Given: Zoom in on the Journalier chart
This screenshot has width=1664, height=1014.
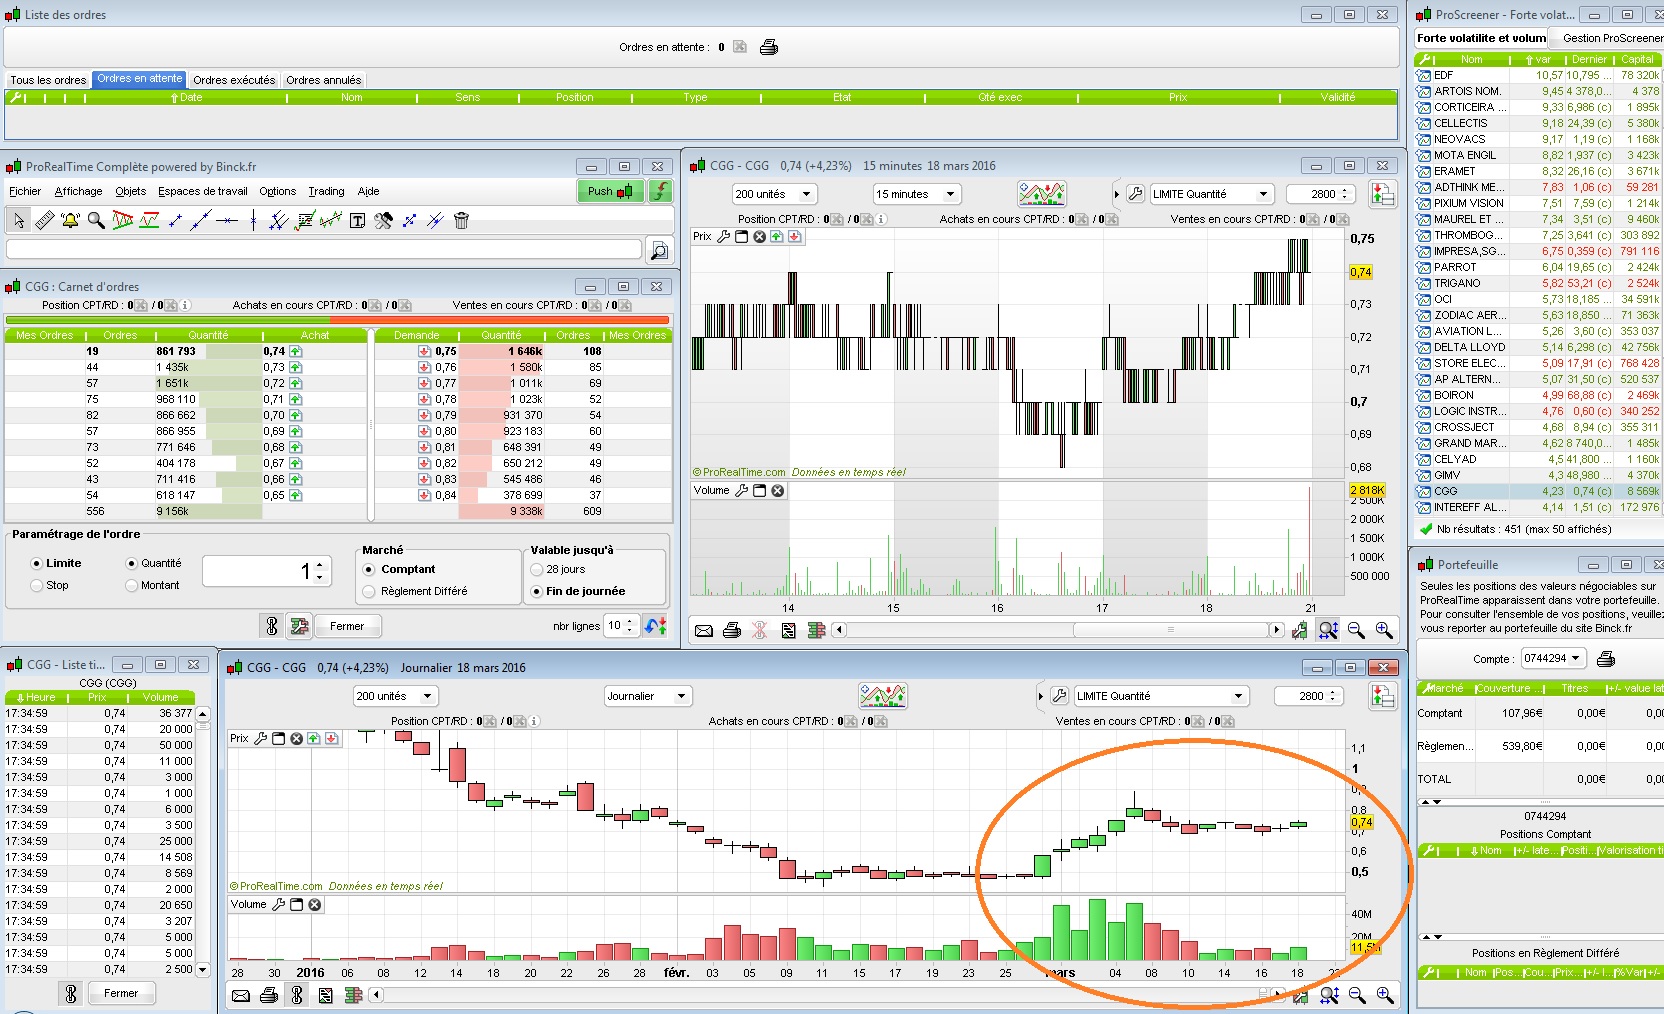Looking at the screenshot, I should tap(1385, 995).
